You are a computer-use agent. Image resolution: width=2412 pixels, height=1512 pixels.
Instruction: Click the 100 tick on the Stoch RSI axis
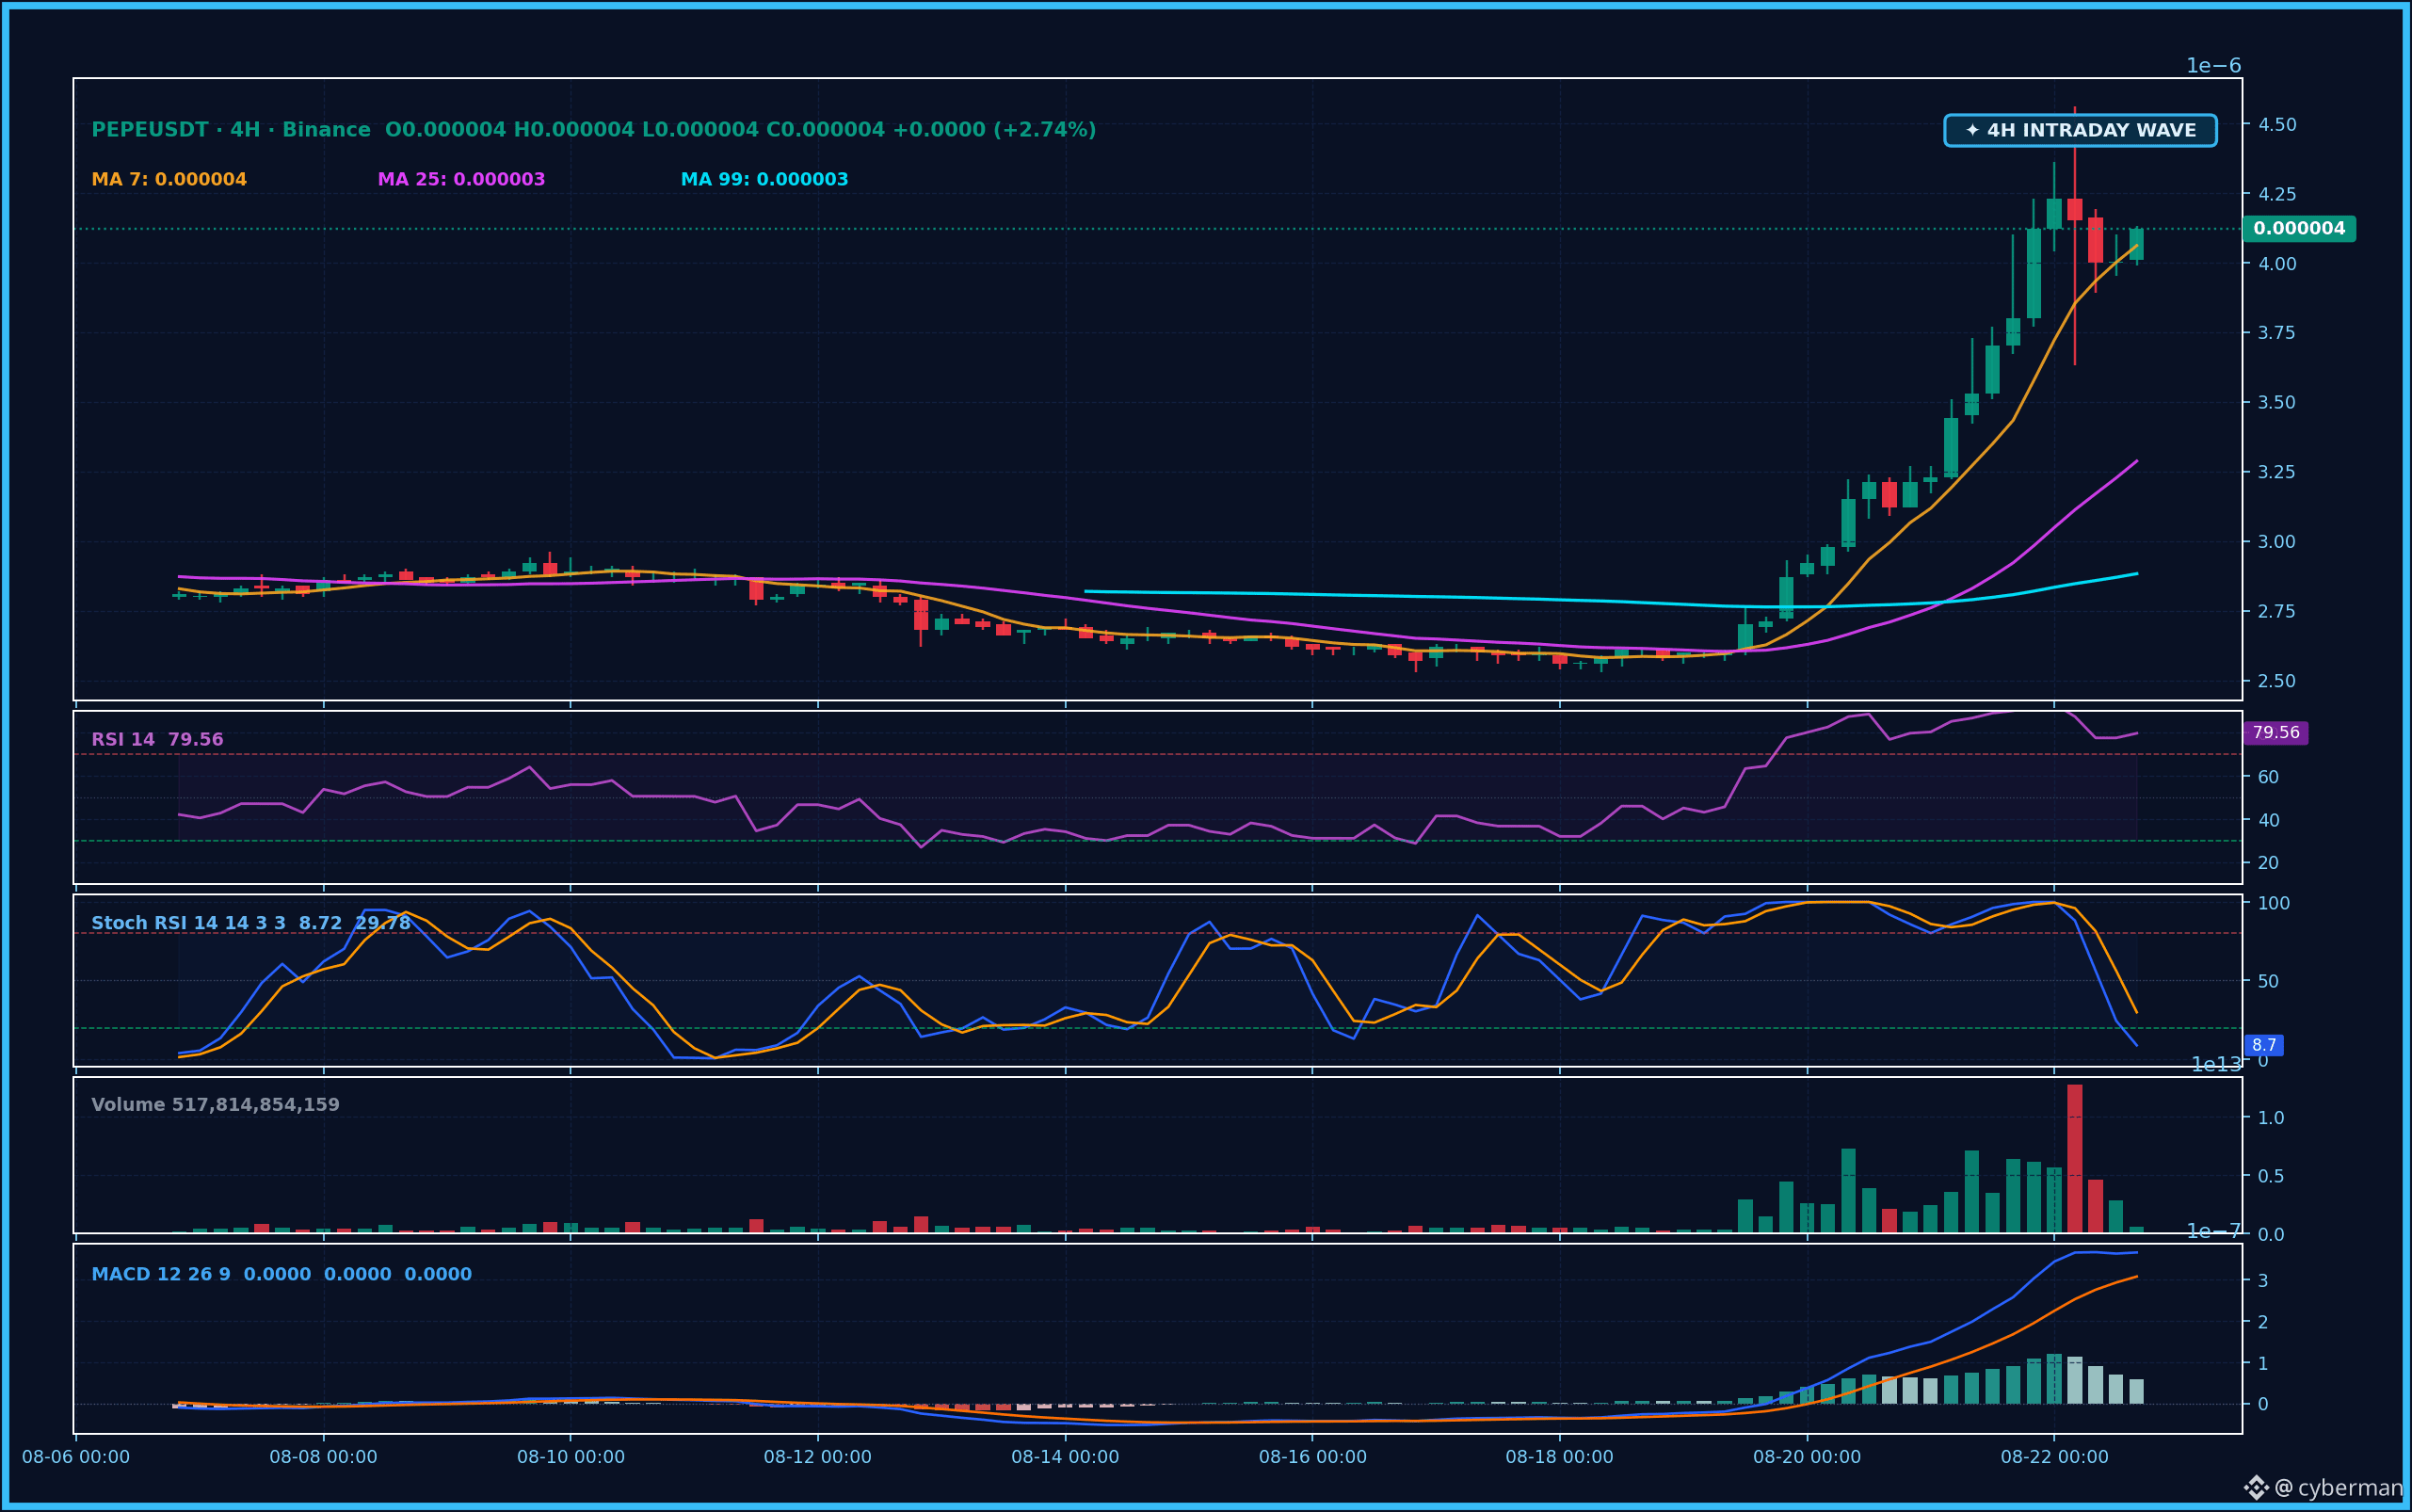(2274, 903)
